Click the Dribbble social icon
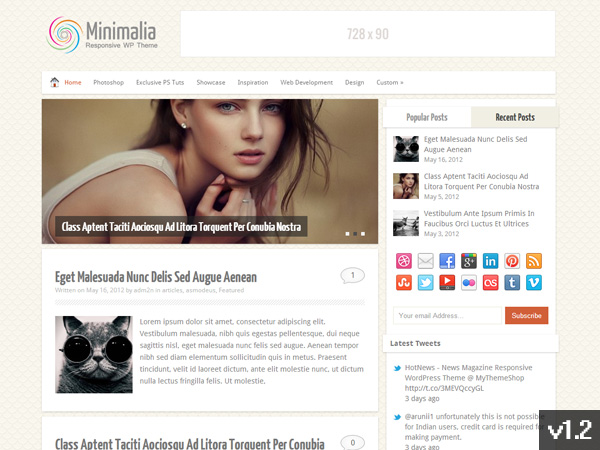This screenshot has width=600, height=450. pyautogui.click(x=404, y=261)
